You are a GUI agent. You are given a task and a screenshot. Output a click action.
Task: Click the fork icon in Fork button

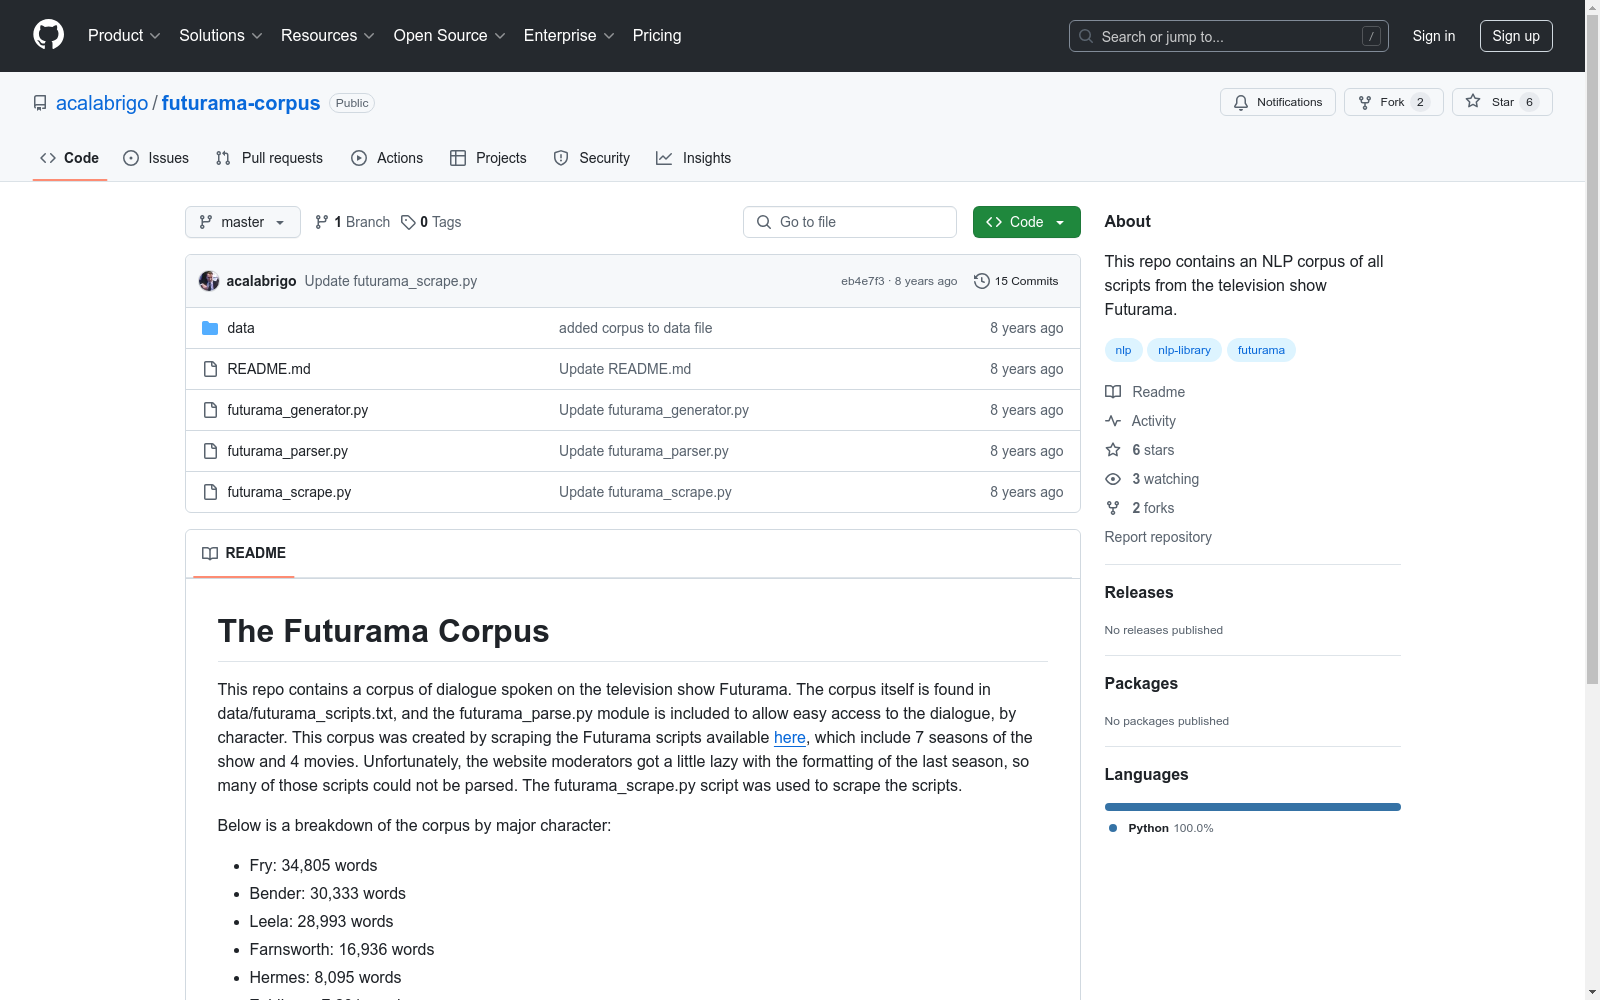tap(1365, 102)
